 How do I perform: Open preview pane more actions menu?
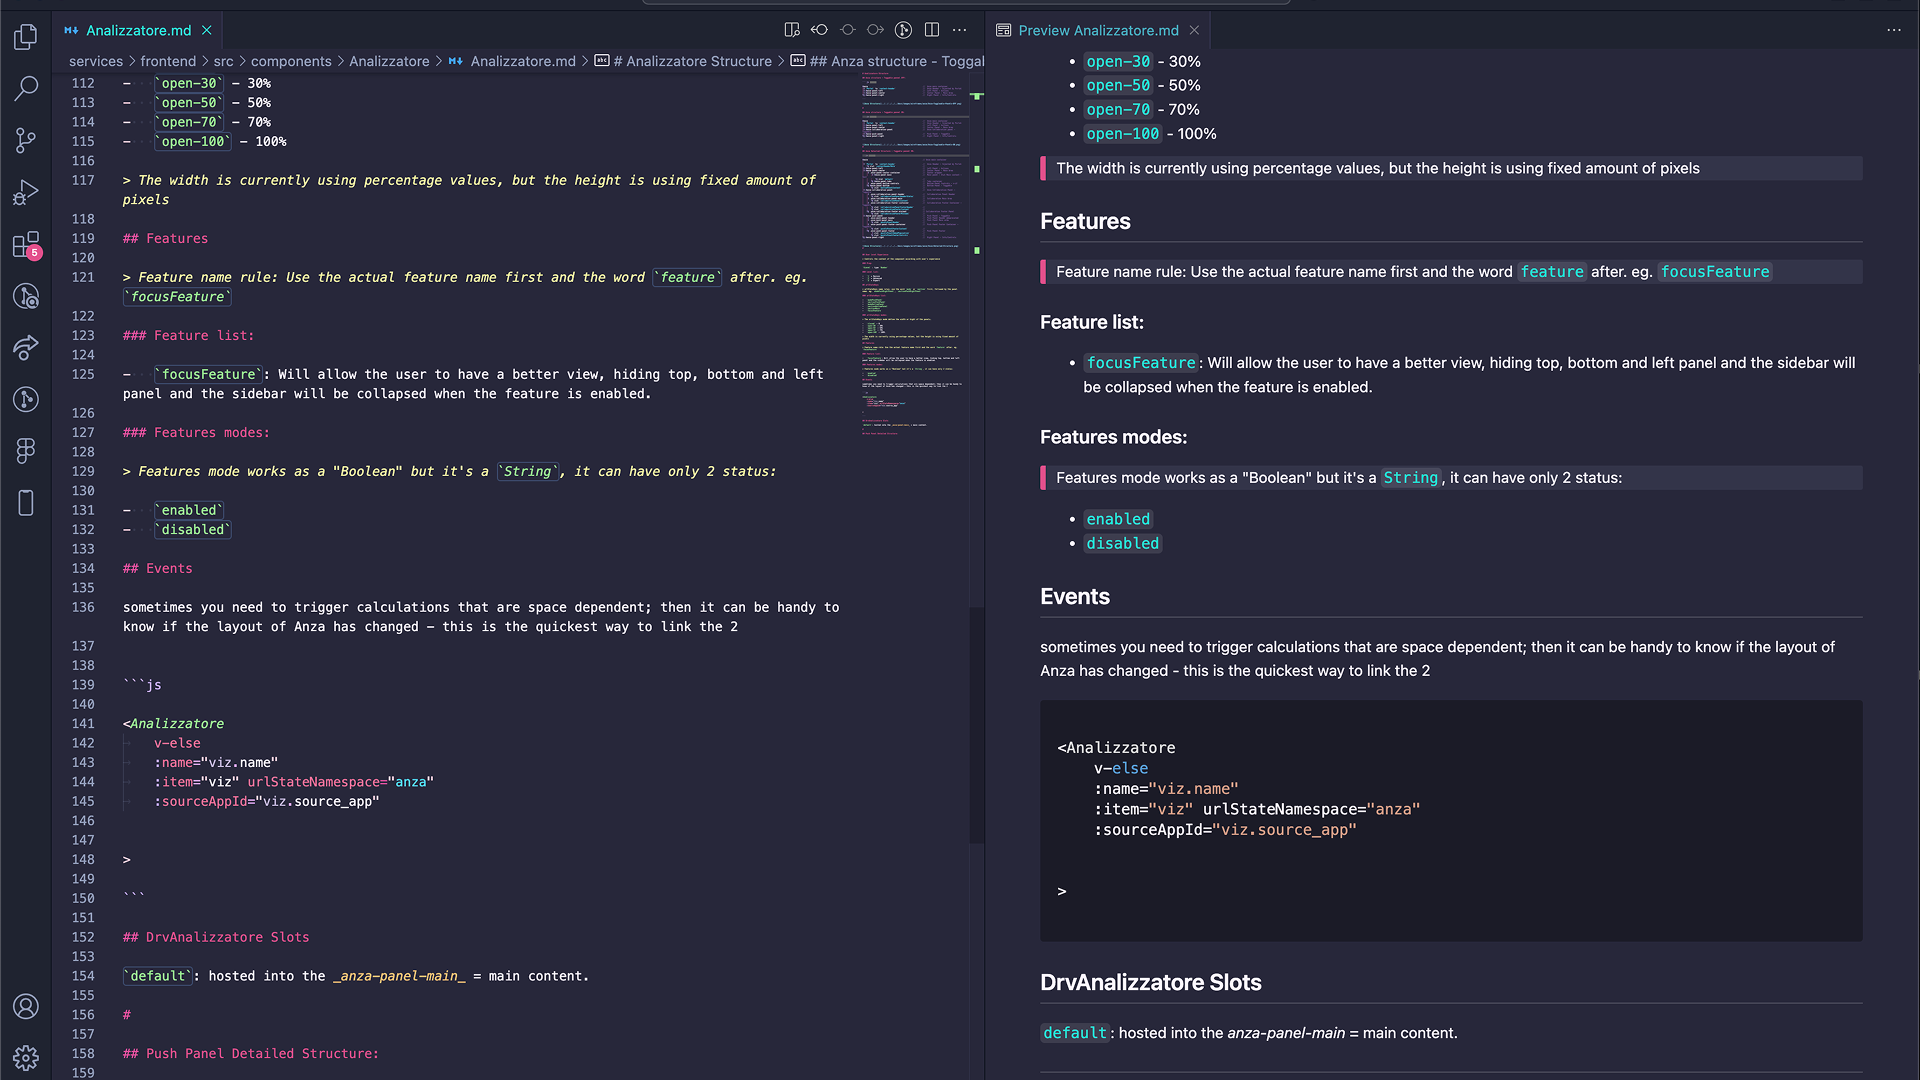1894,30
